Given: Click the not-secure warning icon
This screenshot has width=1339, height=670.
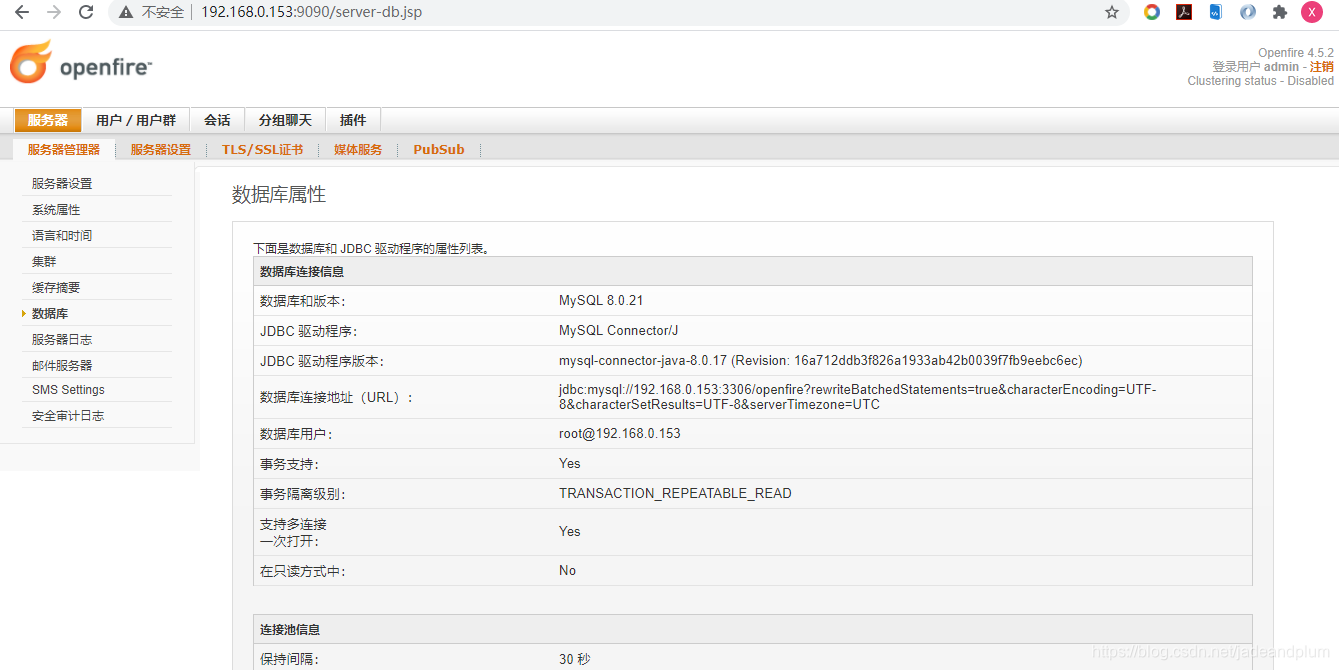Looking at the screenshot, I should click(x=125, y=12).
